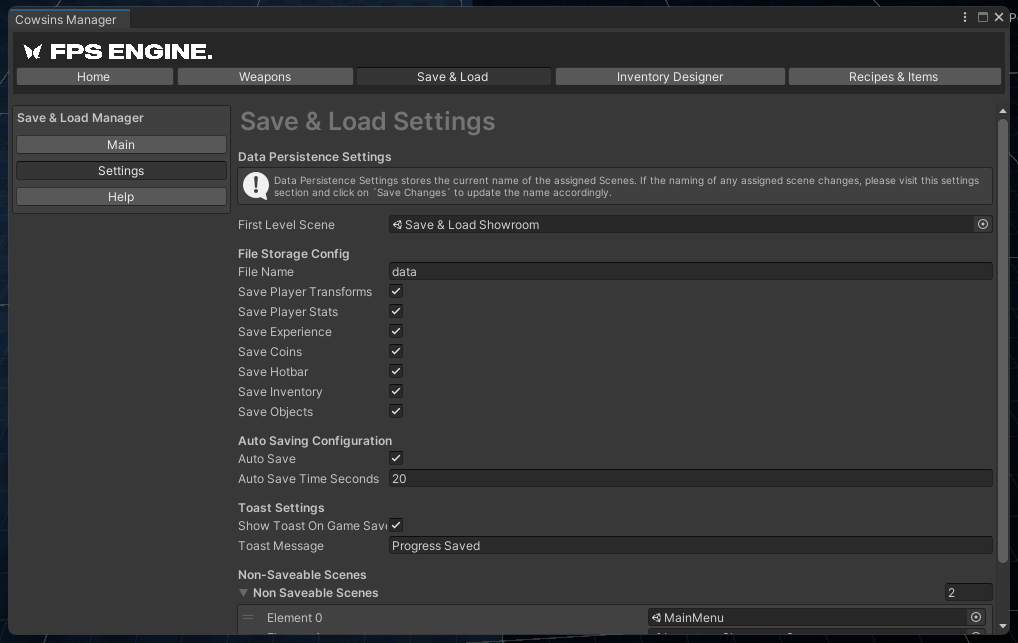The width and height of the screenshot is (1018, 643).
Task: Click the drag handle of Element 0
Action: 248,618
